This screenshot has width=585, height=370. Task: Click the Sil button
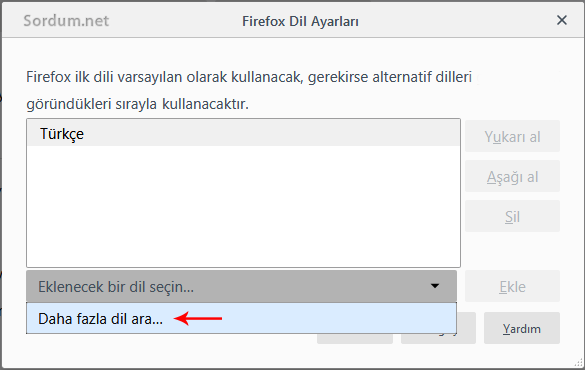[x=512, y=216]
